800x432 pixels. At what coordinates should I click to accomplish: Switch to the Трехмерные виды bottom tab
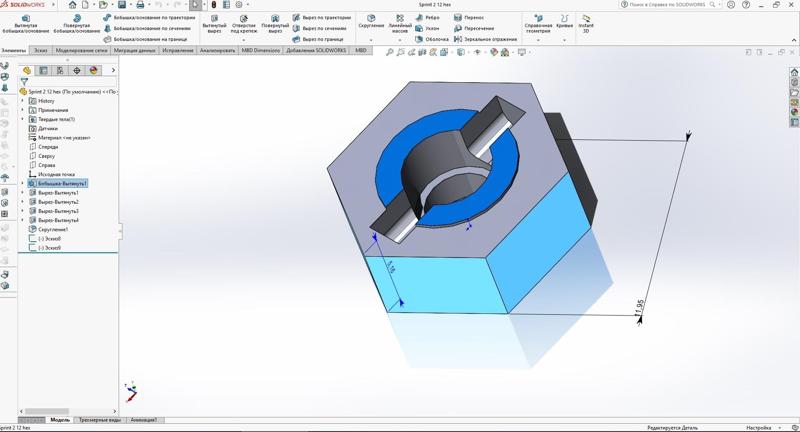pyautogui.click(x=99, y=420)
